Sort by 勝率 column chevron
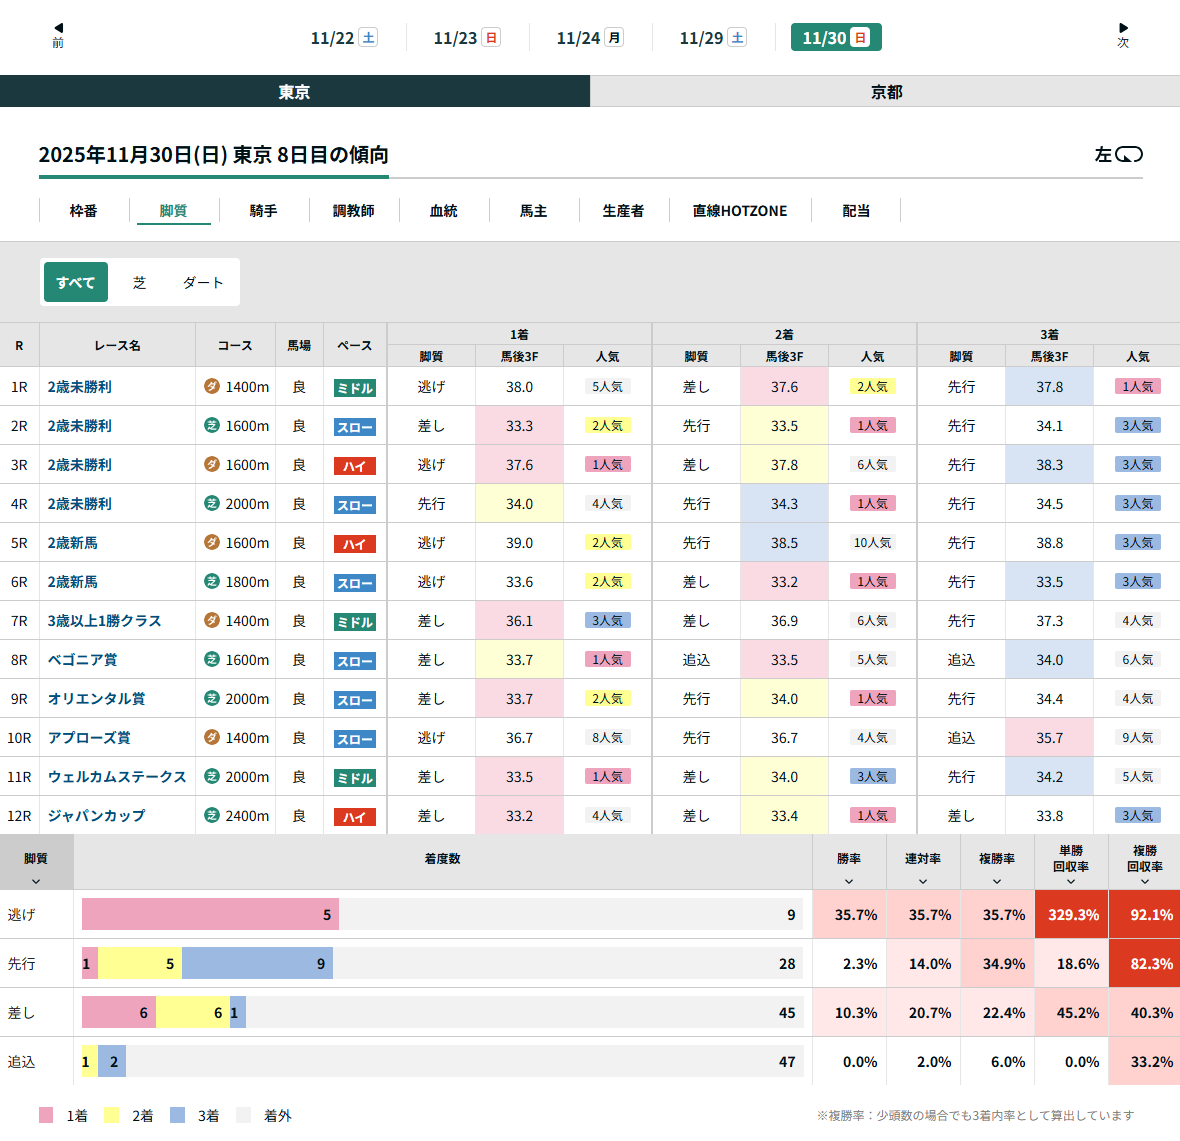 point(849,881)
